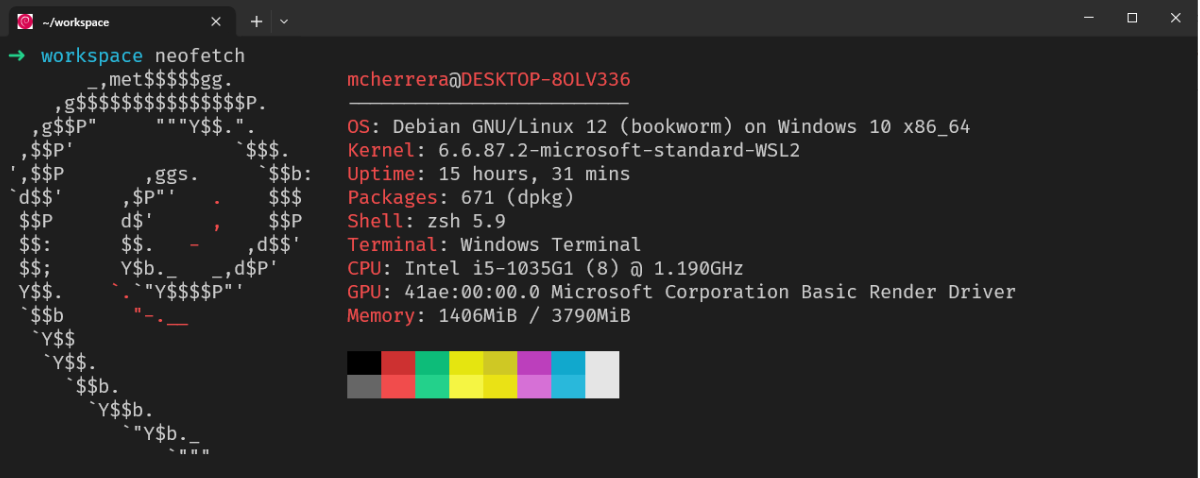Close the Windows Terminal window
The height and width of the screenshot is (478, 1200).
[1177, 18]
